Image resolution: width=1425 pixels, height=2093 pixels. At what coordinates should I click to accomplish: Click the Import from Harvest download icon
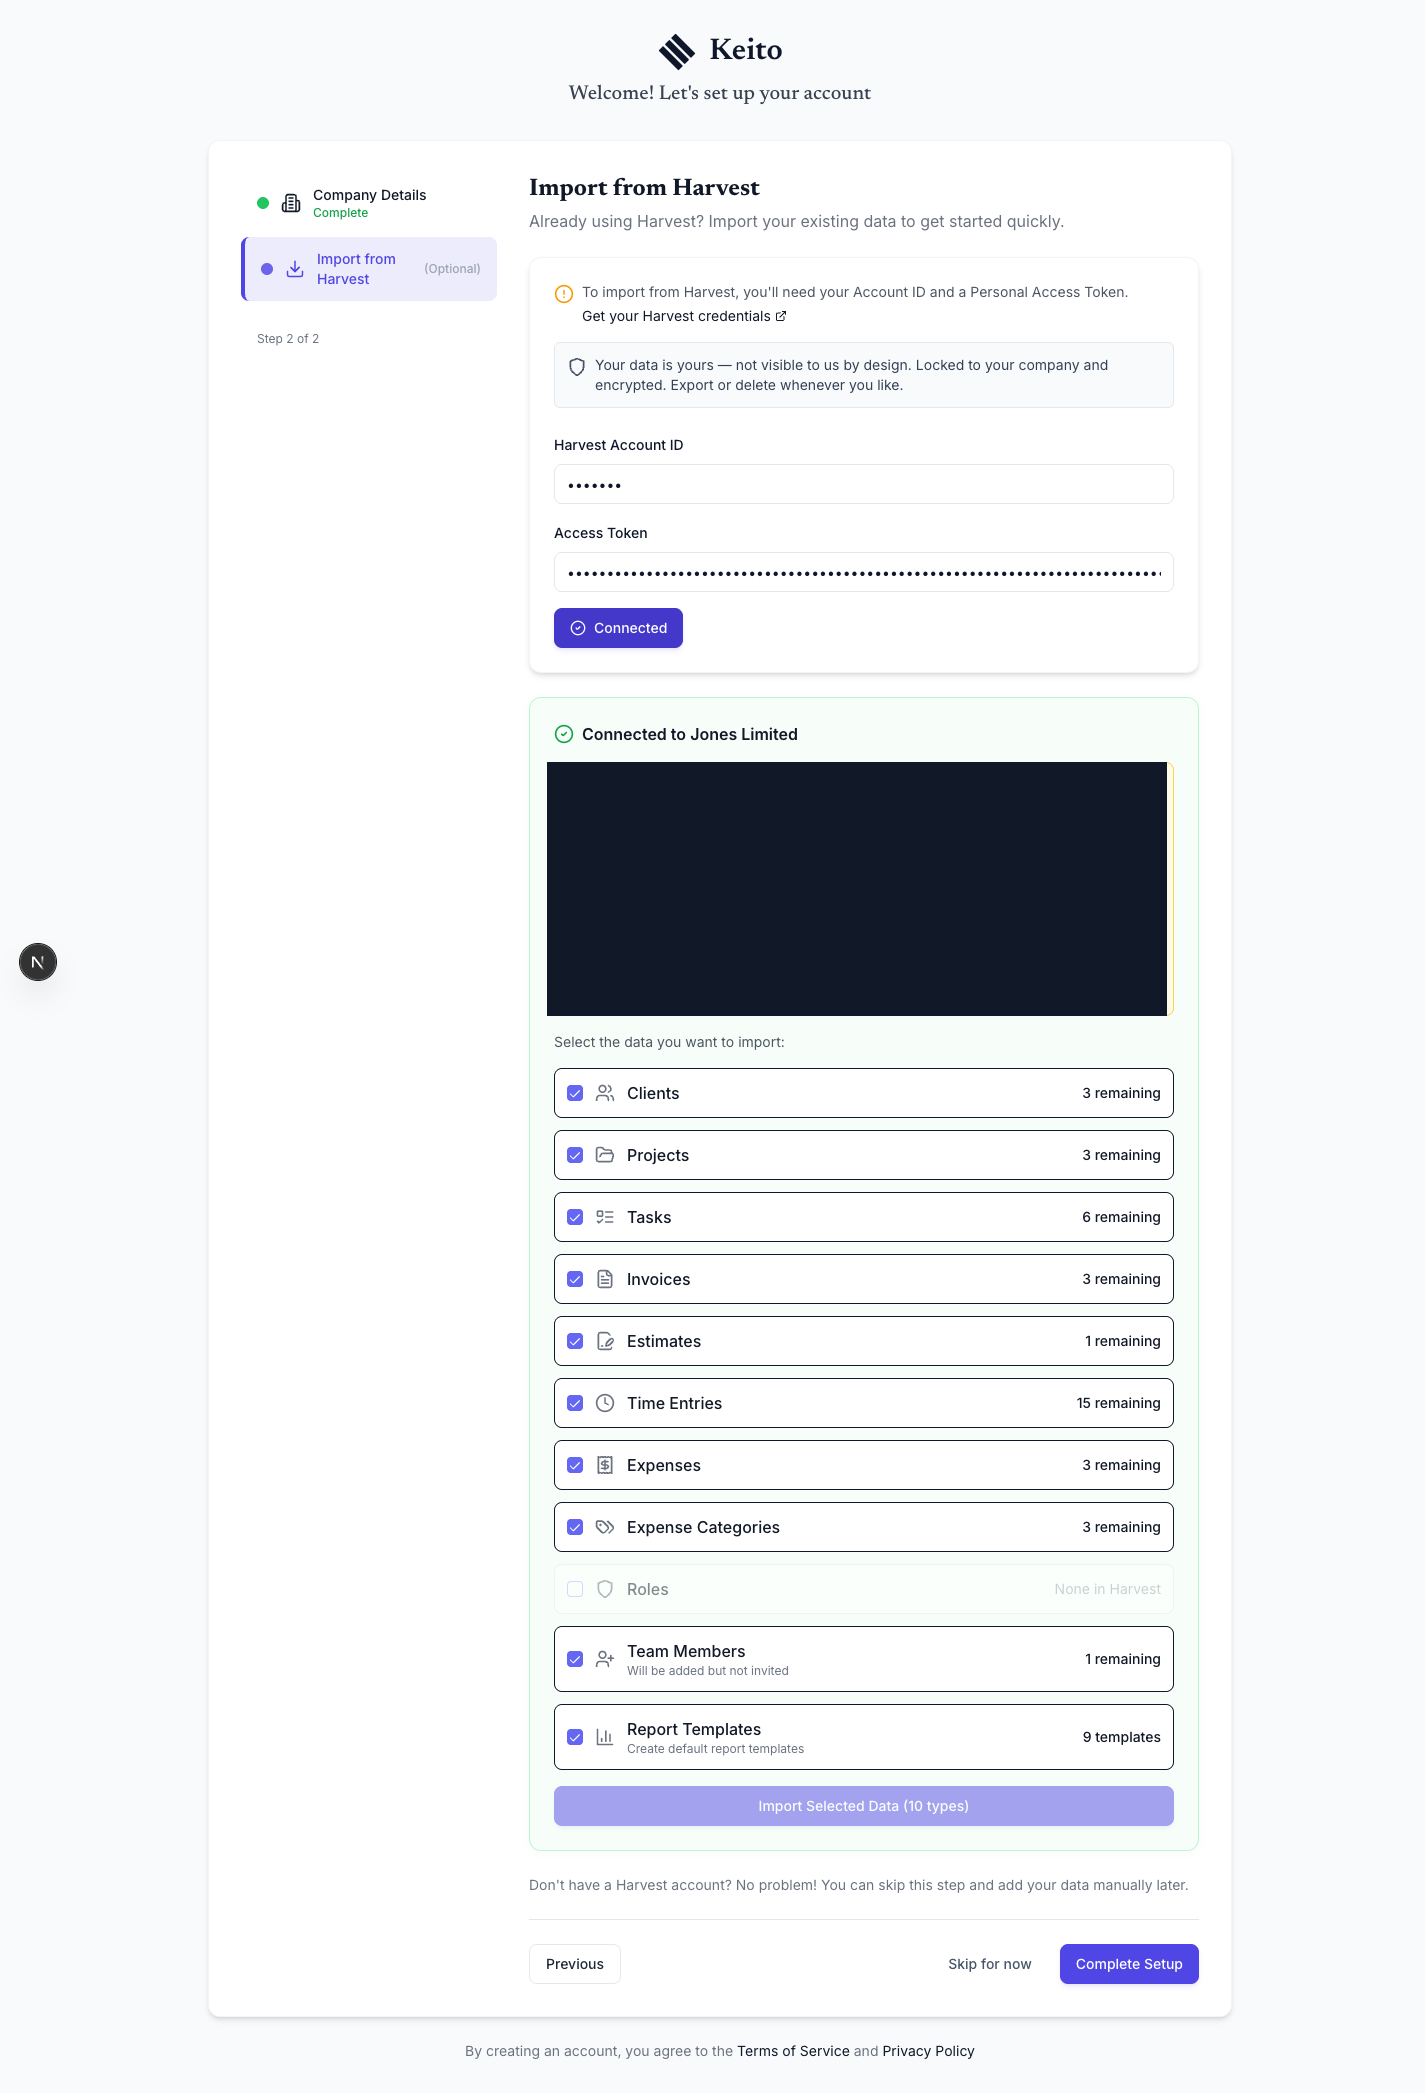295,269
